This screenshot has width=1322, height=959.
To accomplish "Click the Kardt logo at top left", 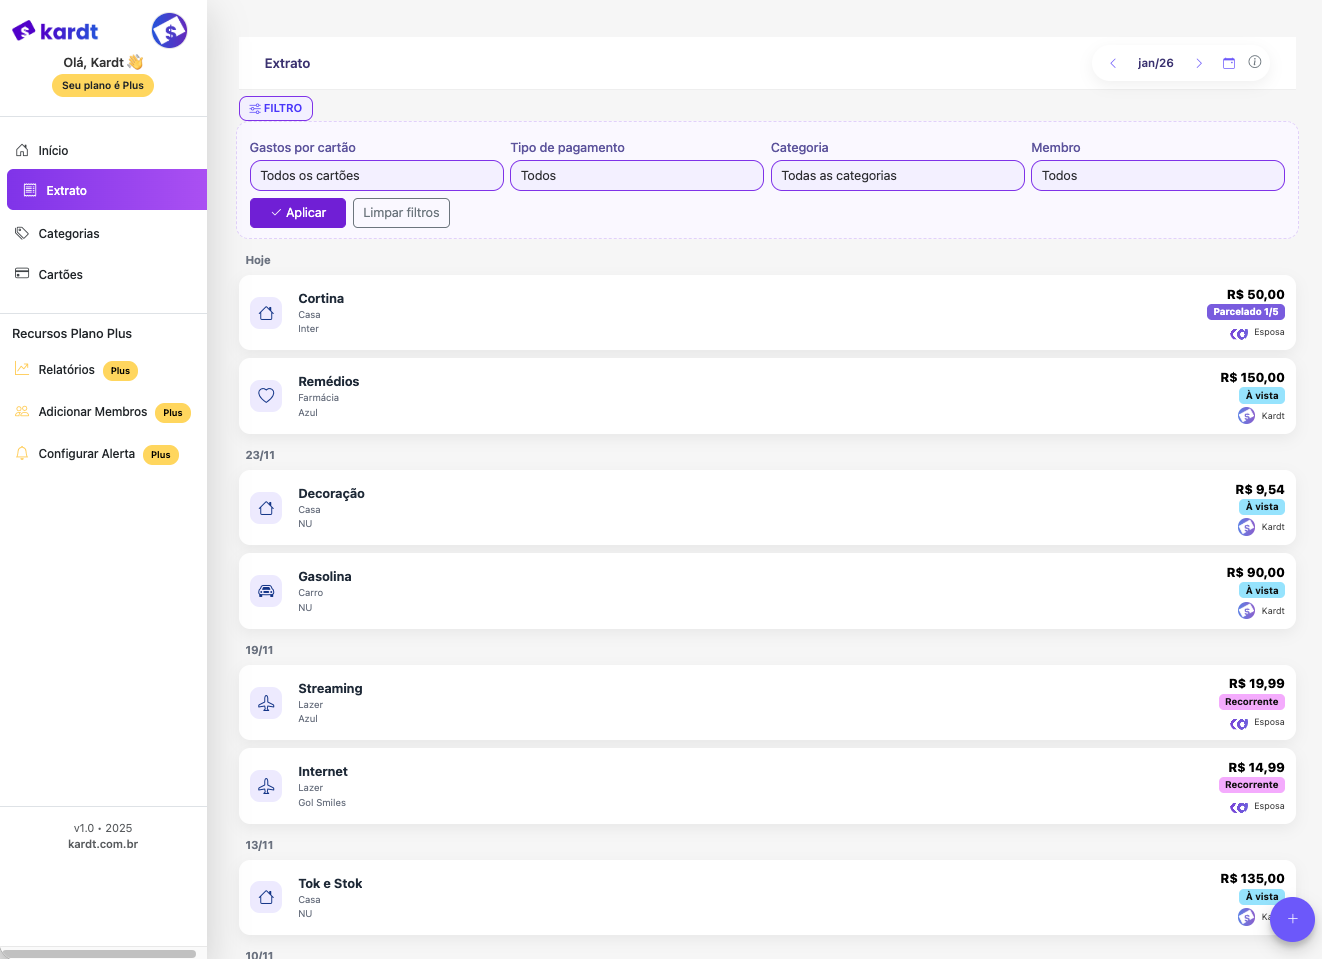I will pyautogui.click(x=55, y=32).
